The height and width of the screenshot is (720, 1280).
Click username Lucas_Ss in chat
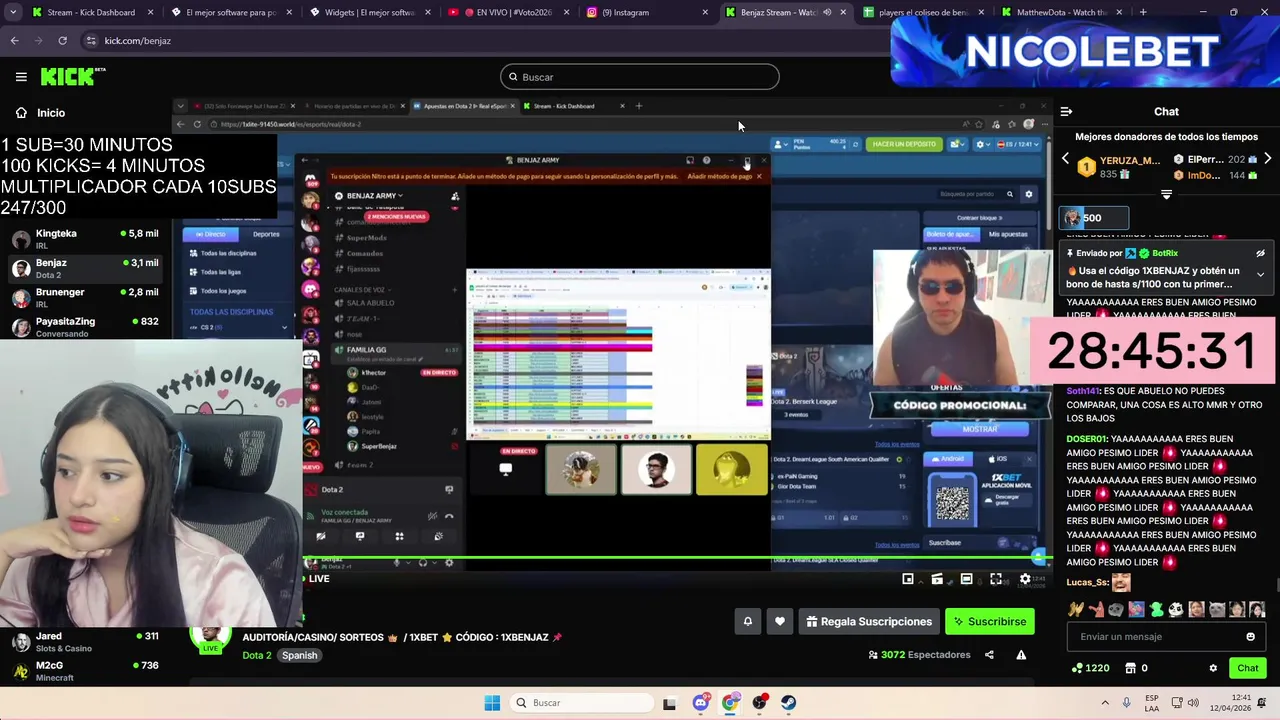coord(1087,582)
